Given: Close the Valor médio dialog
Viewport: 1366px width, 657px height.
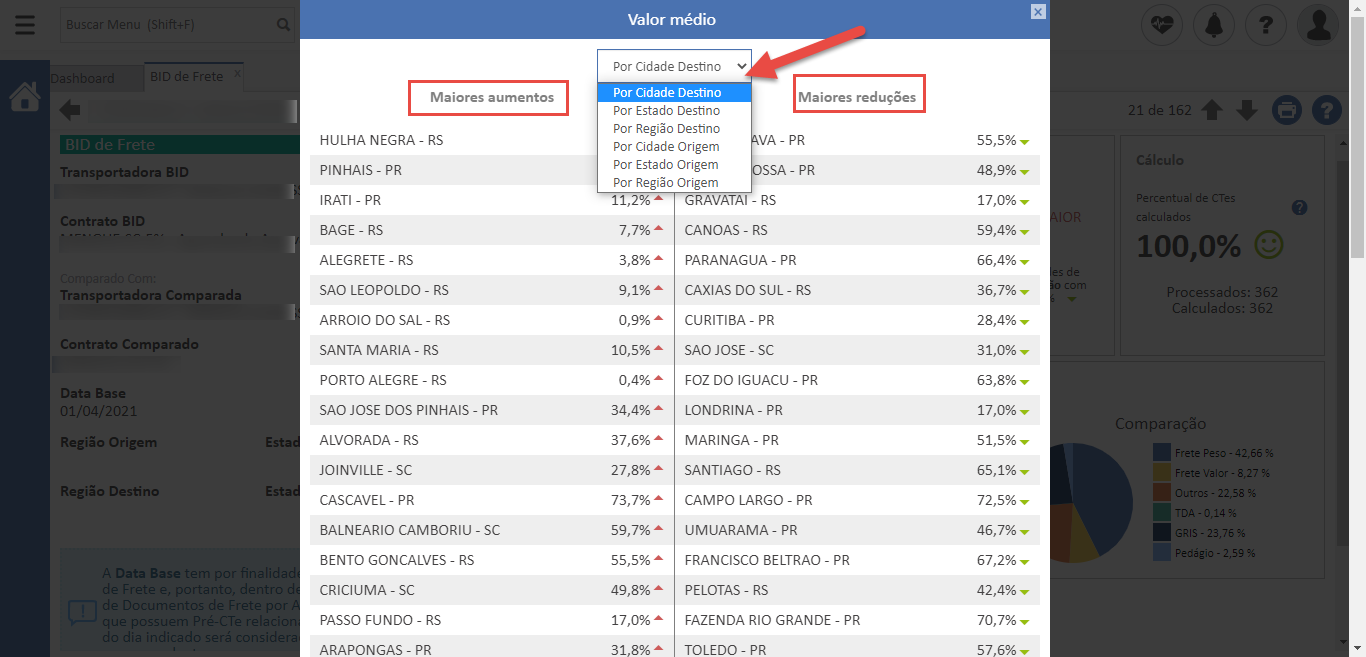Looking at the screenshot, I should (x=1038, y=12).
